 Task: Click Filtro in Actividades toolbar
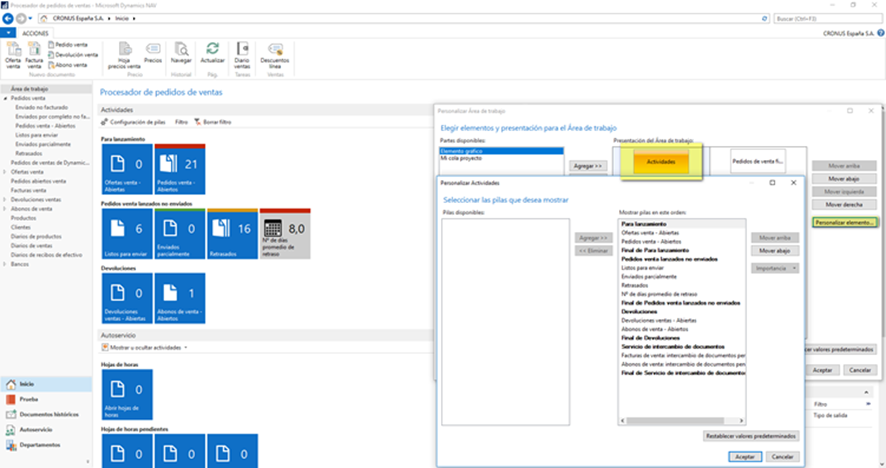(181, 122)
